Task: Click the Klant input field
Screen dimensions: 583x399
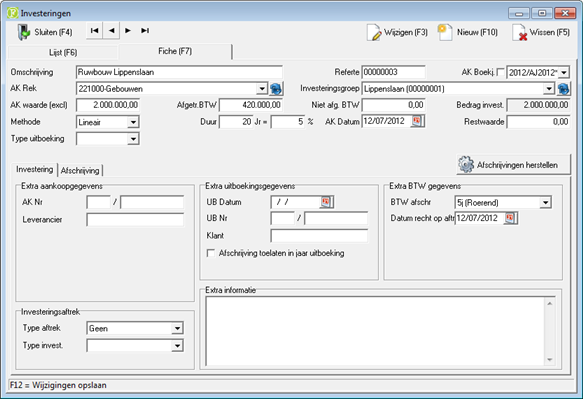Action: tap(319, 236)
